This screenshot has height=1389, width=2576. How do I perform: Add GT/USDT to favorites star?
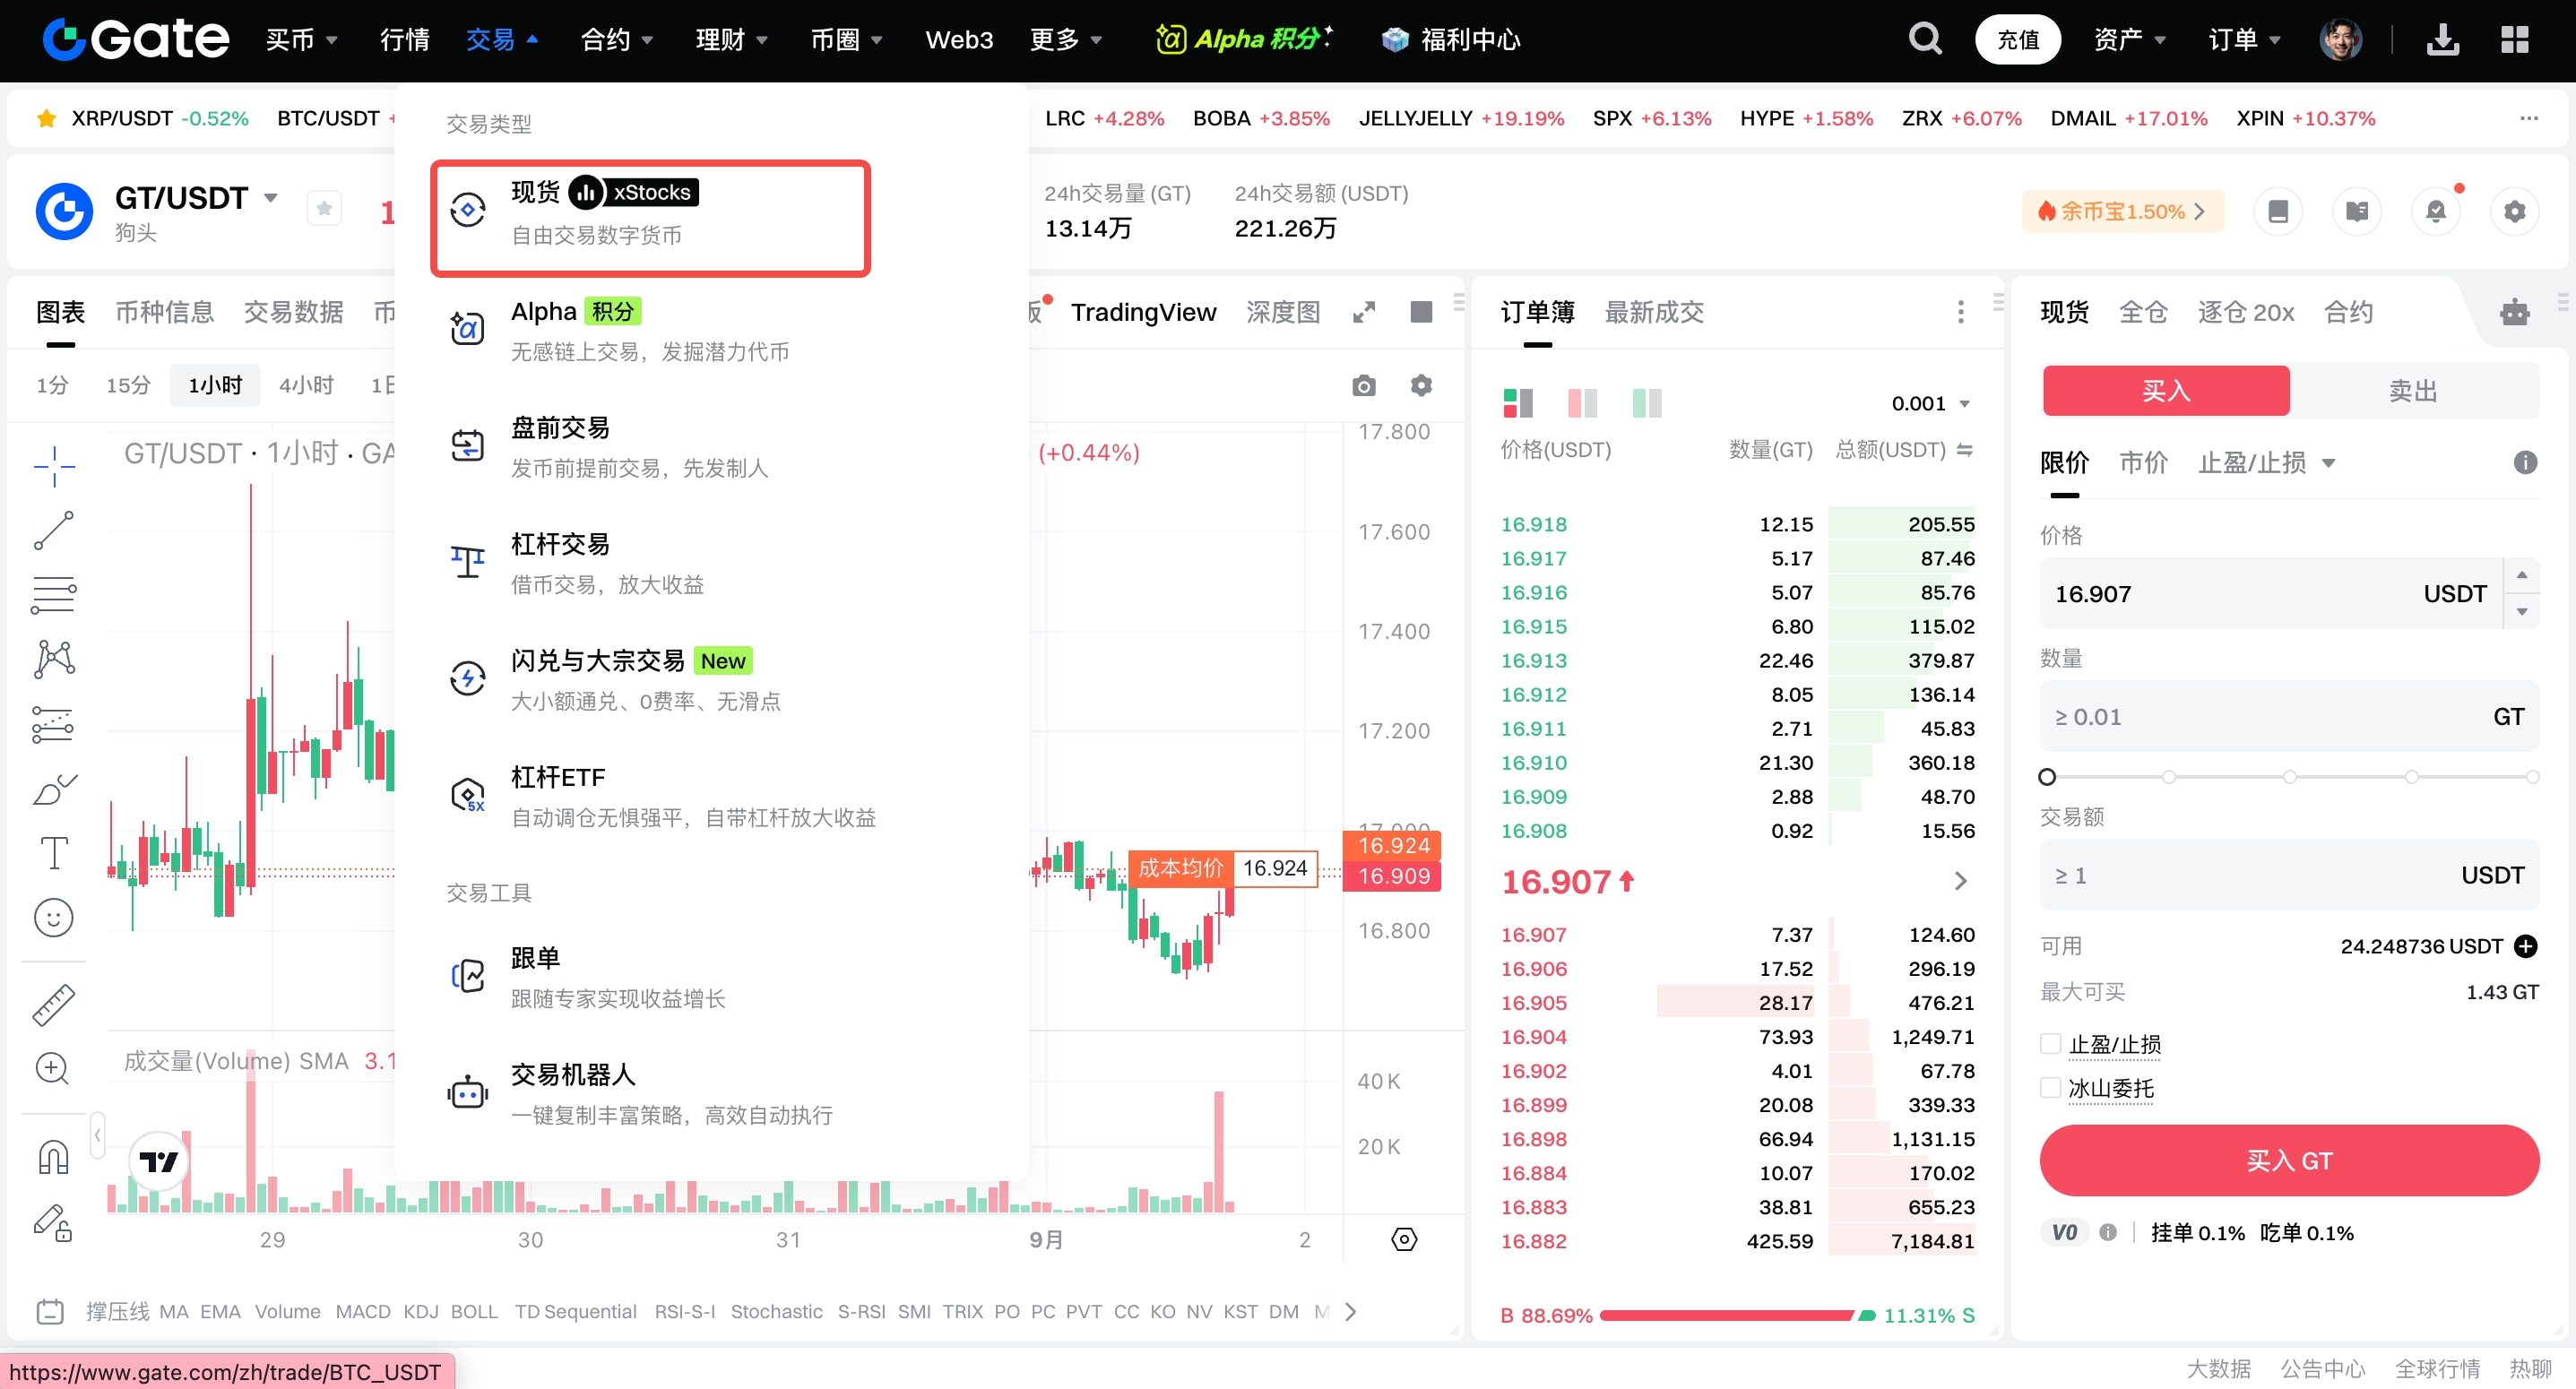pos(324,208)
